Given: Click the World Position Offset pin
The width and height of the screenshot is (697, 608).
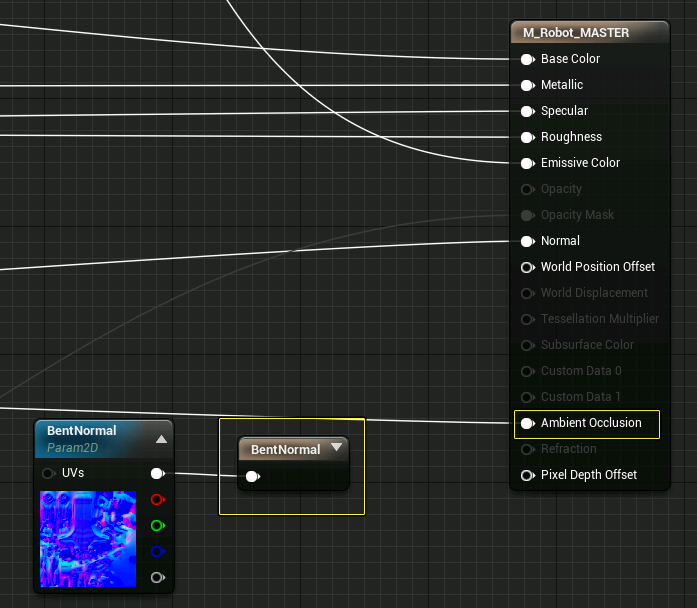Looking at the screenshot, I should click(x=528, y=268).
